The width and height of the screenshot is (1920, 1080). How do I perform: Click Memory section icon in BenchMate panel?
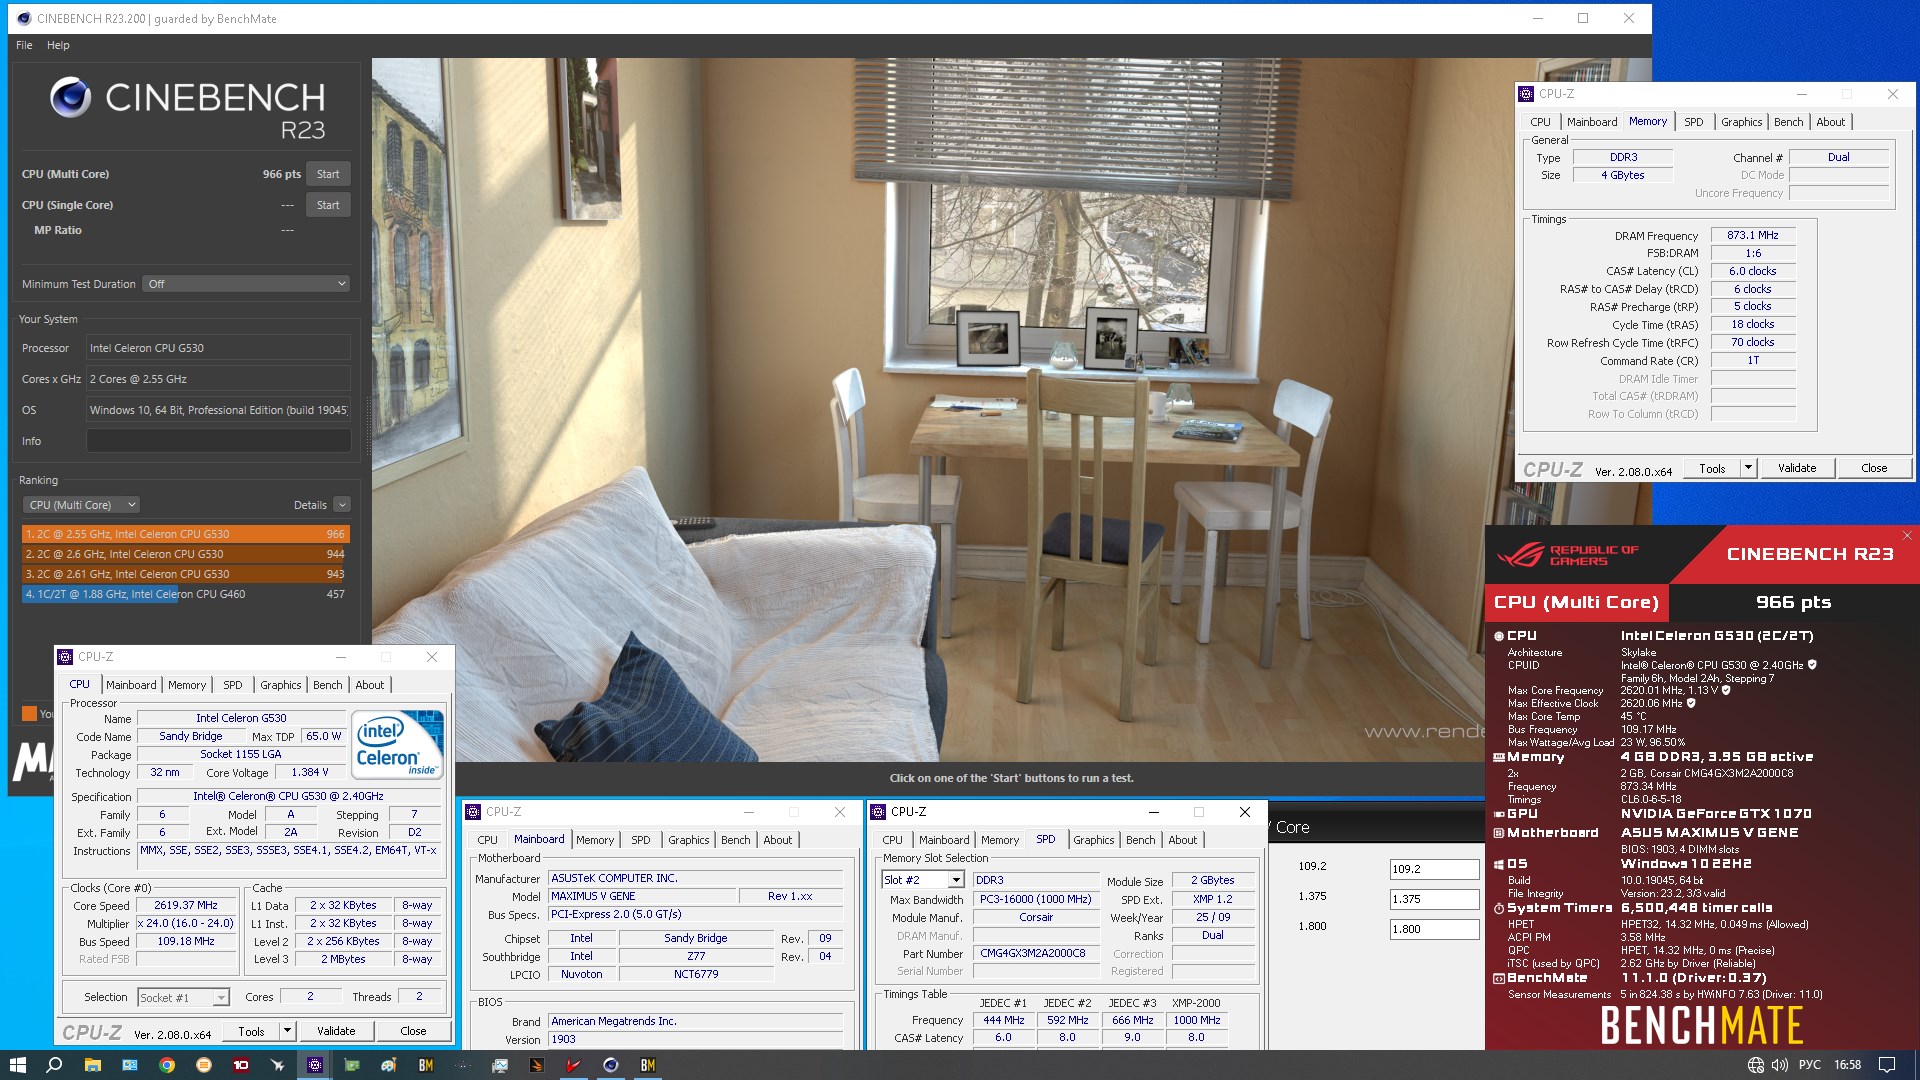click(x=1499, y=757)
